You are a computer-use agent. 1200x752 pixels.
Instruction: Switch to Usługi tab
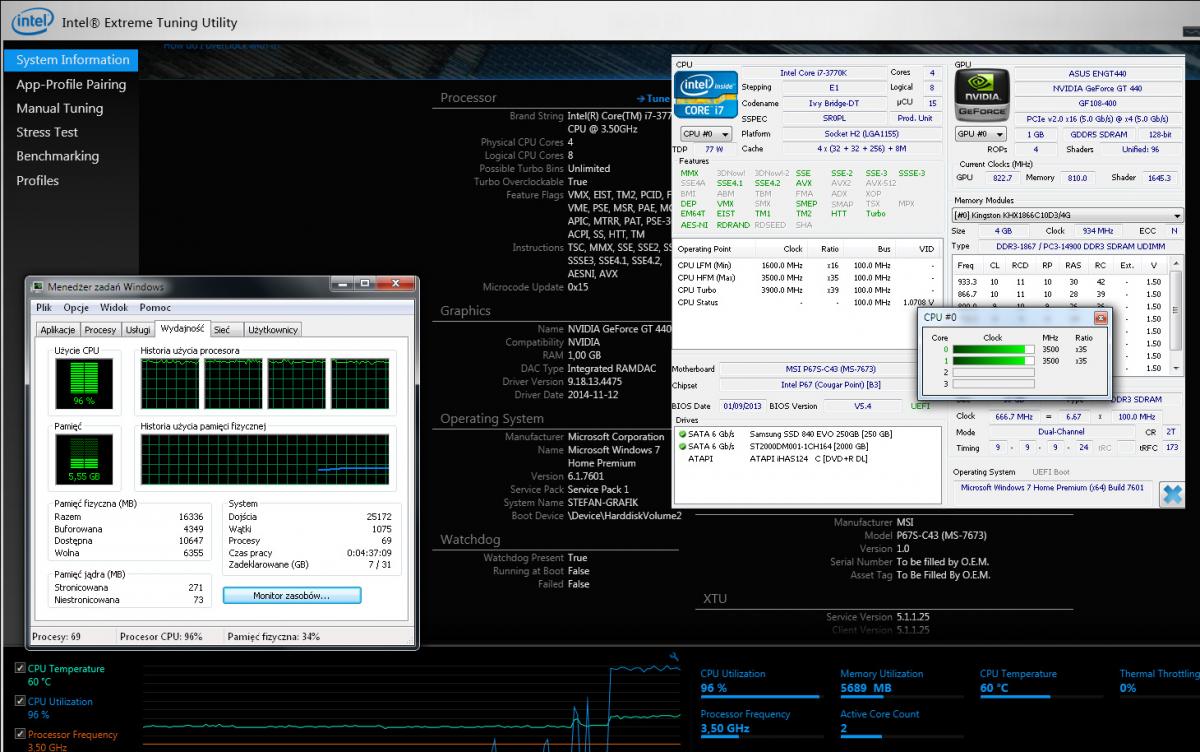point(138,329)
